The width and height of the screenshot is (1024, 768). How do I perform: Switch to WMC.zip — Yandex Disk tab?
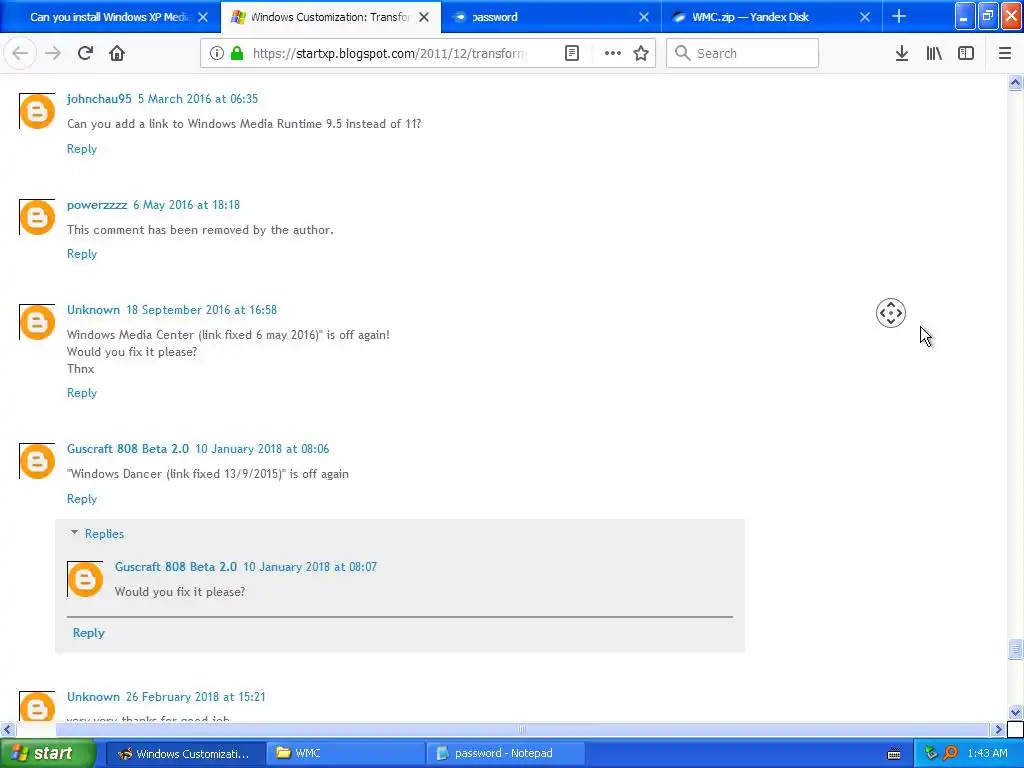pos(772,17)
